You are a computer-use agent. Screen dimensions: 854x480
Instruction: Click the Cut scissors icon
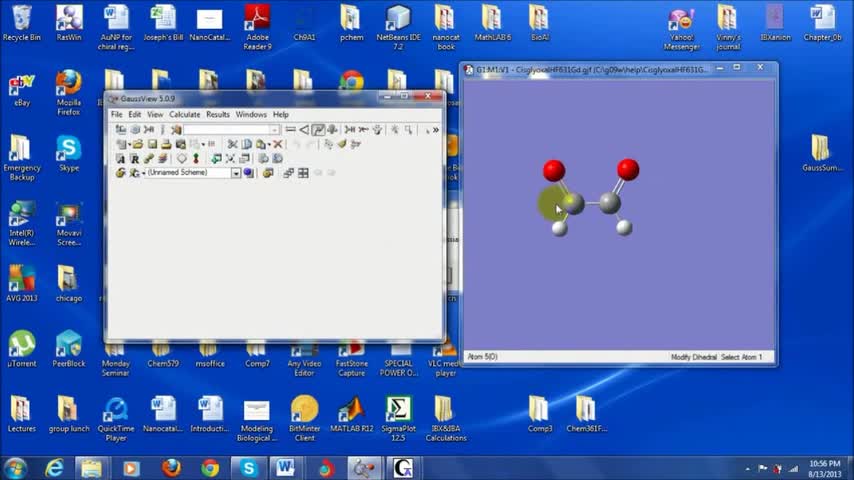coord(233,144)
